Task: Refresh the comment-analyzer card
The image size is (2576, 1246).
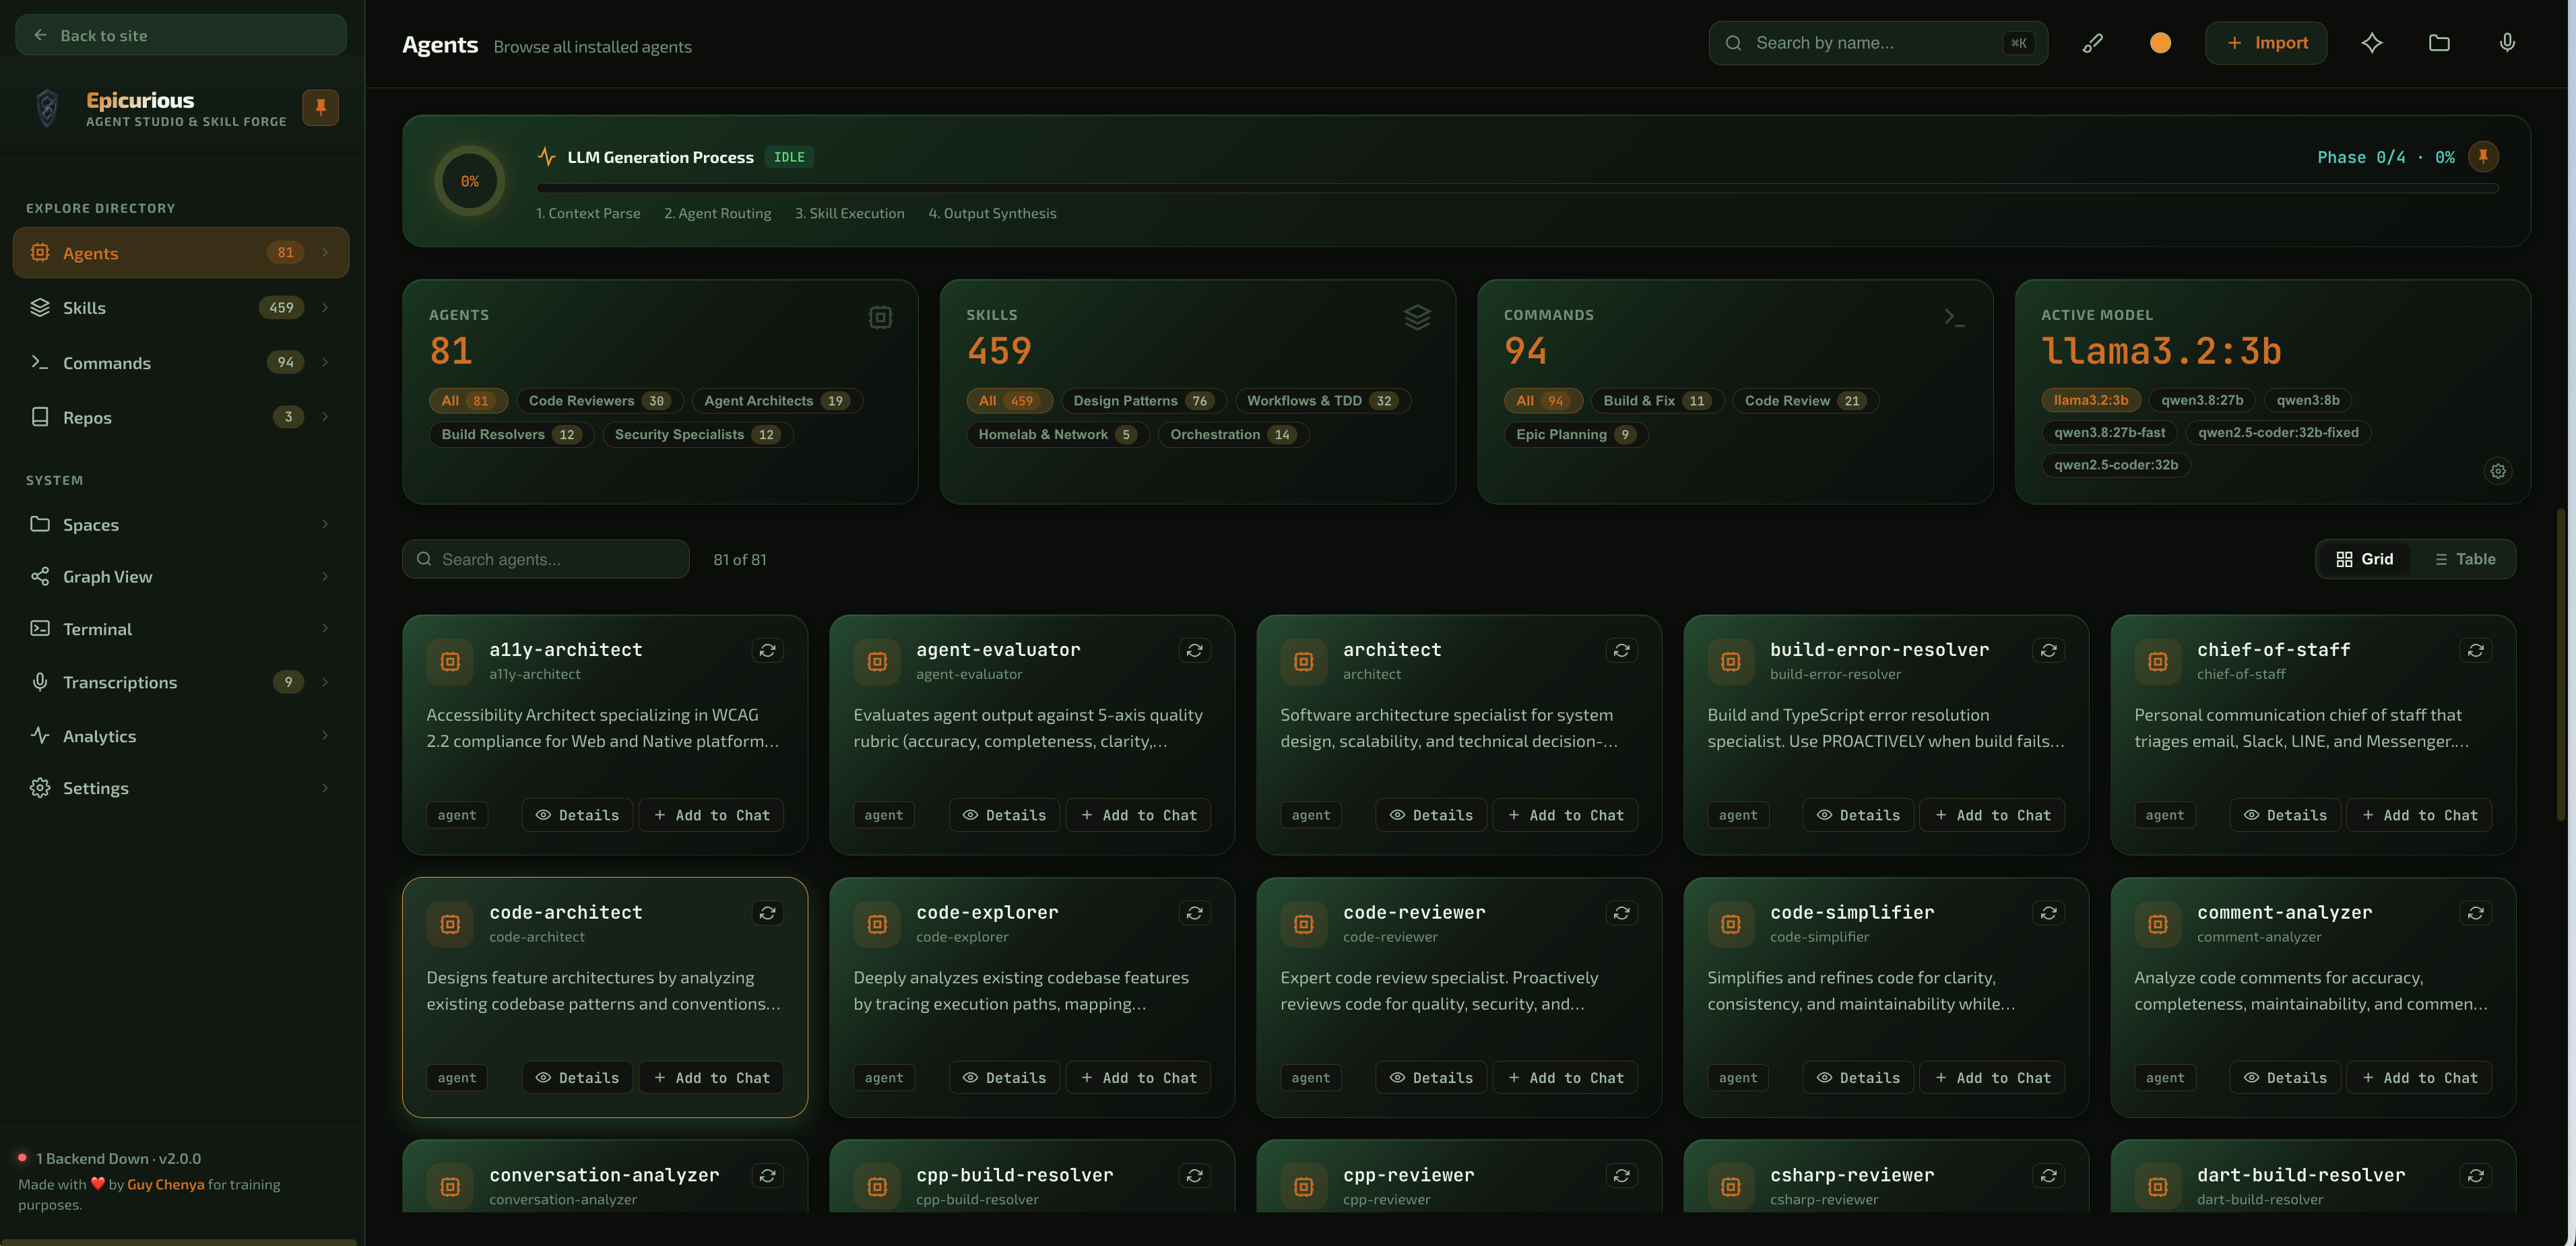Action: tap(2475, 913)
